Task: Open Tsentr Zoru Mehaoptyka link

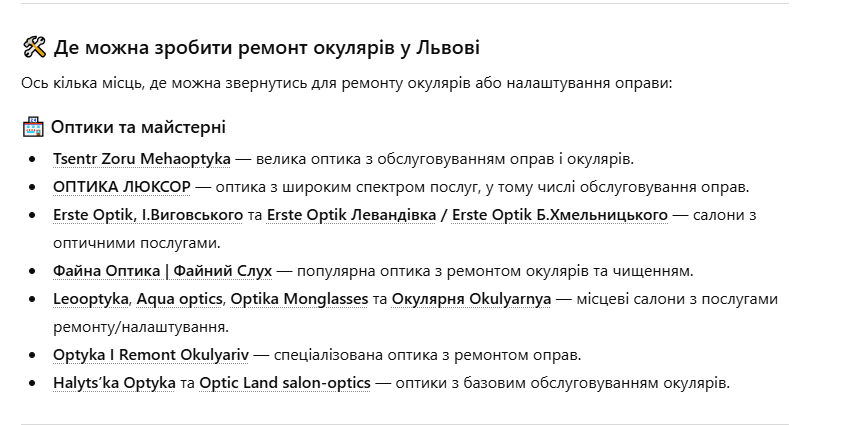Action: click(142, 159)
